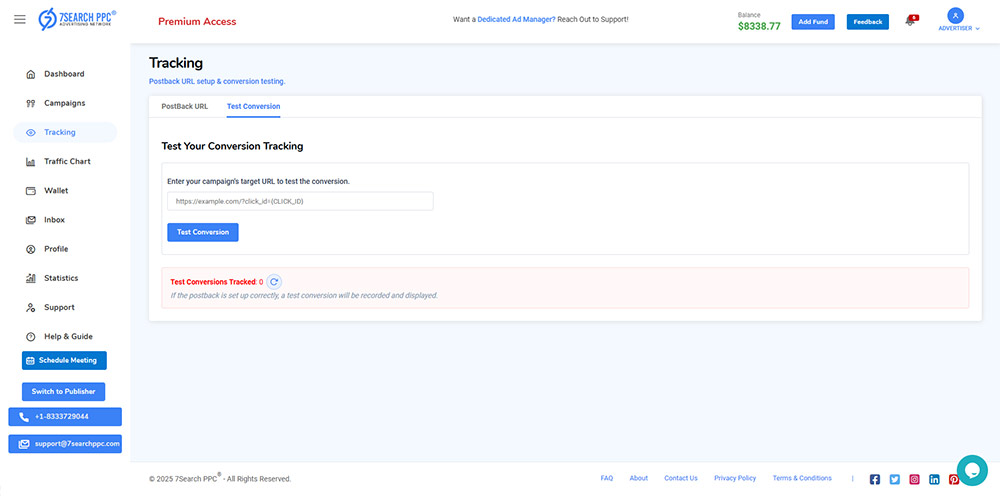Click the hamburger menu icon
Viewport: 1000px width, 496px height.
pyautogui.click(x=20, y=20)
